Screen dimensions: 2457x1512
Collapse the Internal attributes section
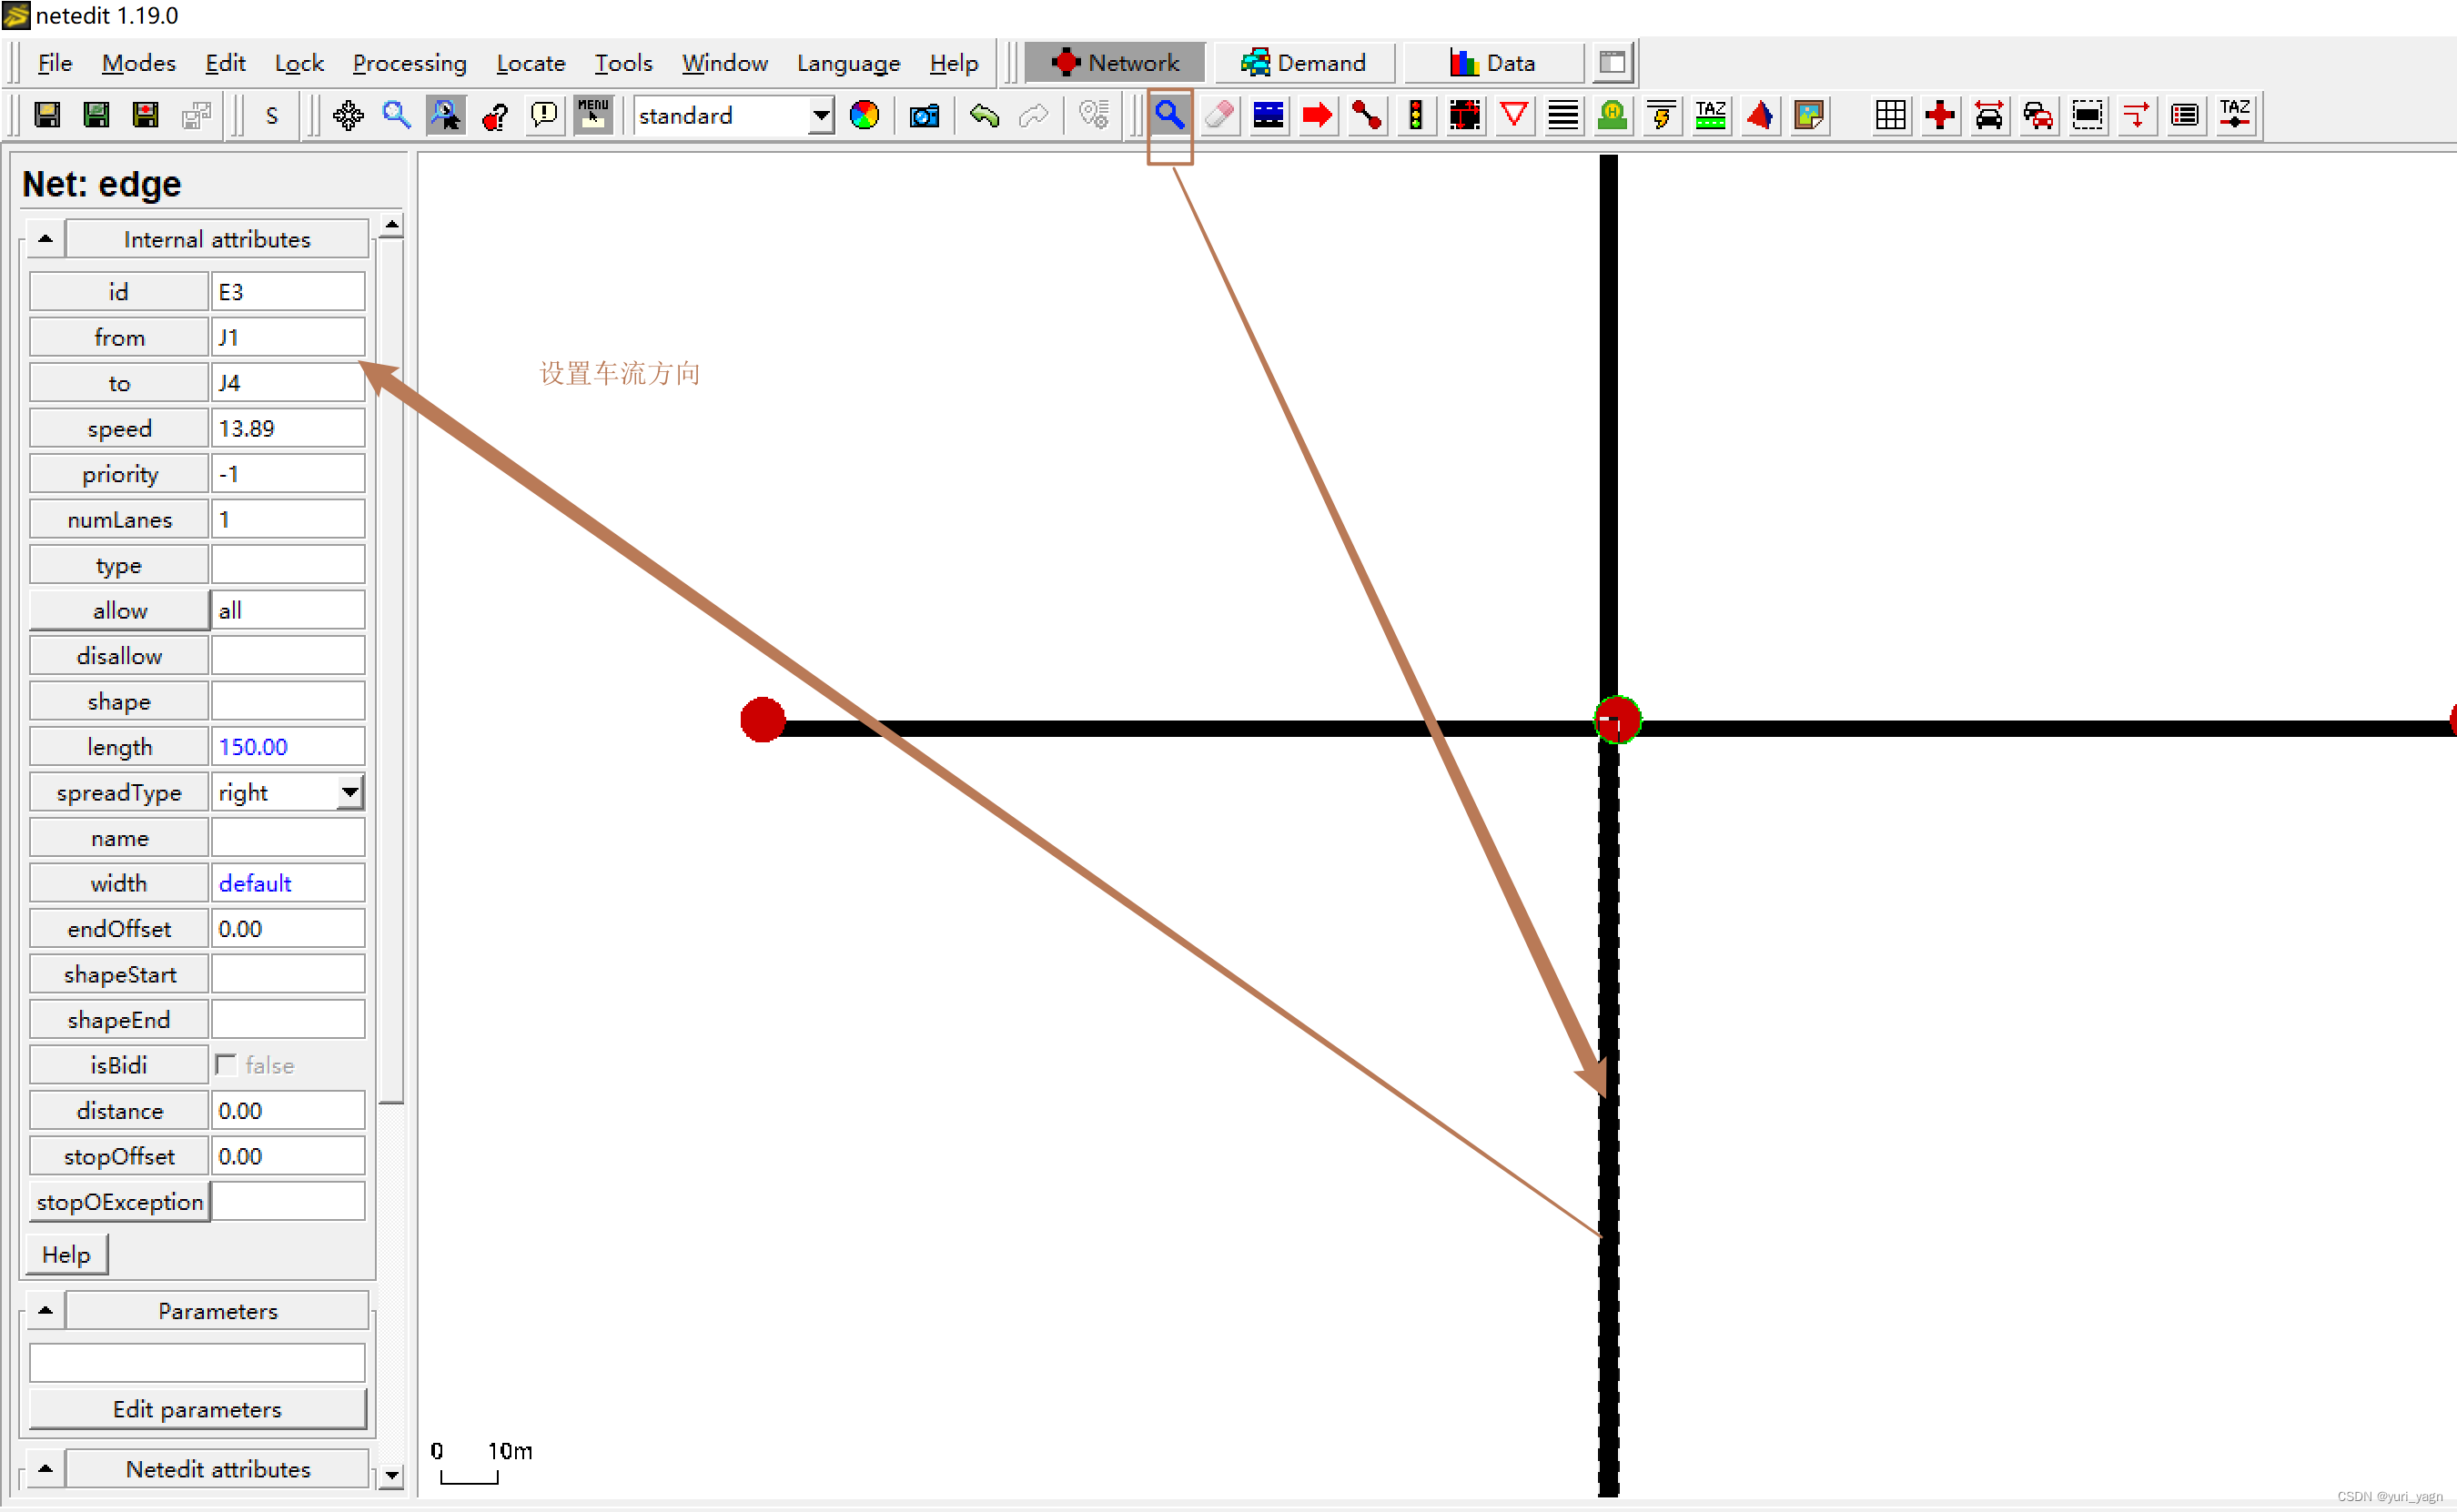tap(45, 239)
